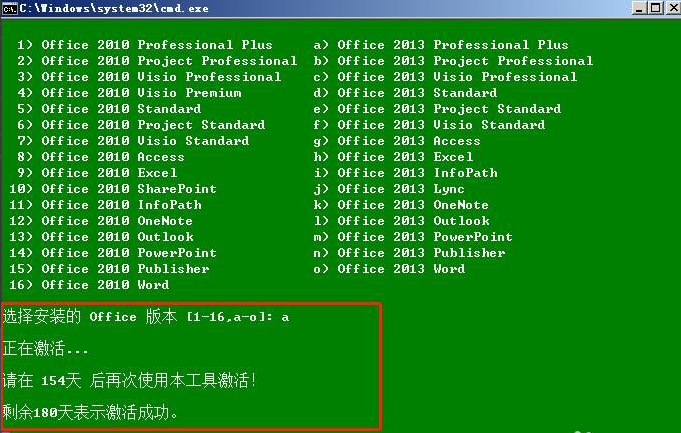The width and height of the screenshot is (681, 433).
Task: Maximize the command prompt window
Action: pyautogui.click(x=654, y=8)
